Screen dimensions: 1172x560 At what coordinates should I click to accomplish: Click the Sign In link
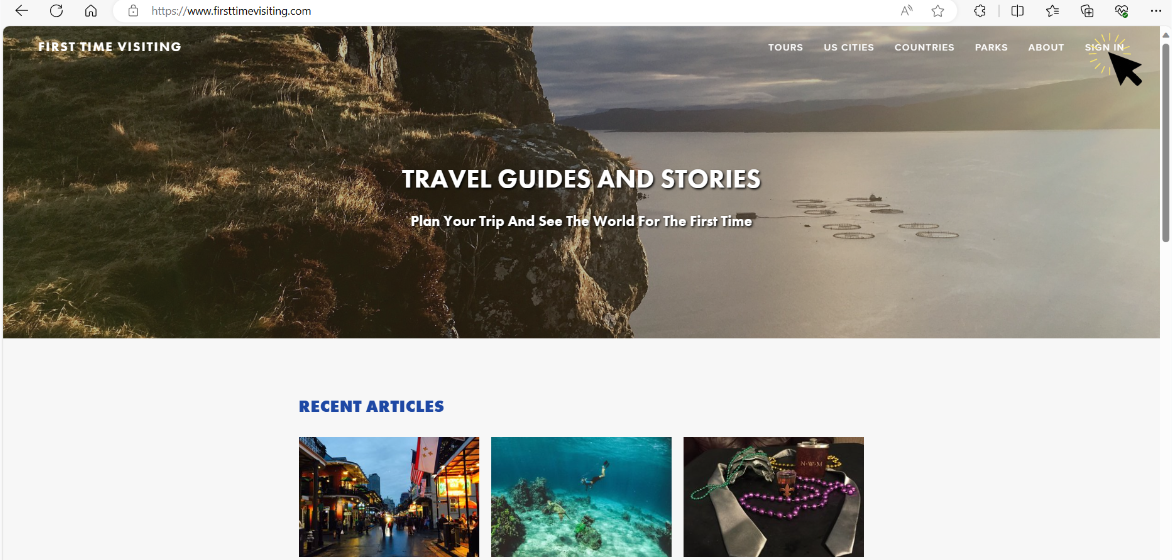click(1104, 47)
